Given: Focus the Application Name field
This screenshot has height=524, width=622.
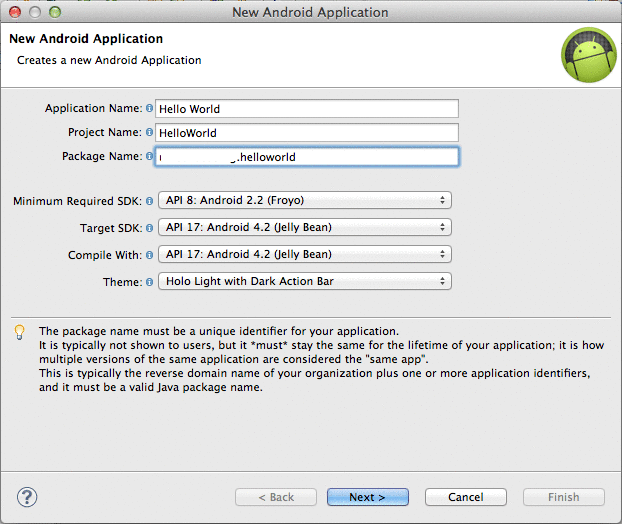Looking at the screenshot, I should coord(307,109).
